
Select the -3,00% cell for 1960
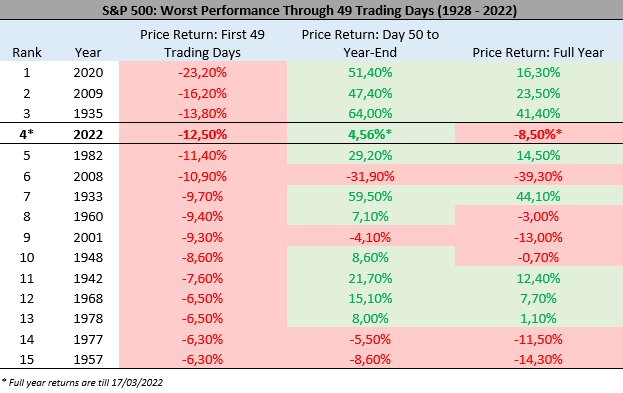(538, 217)
